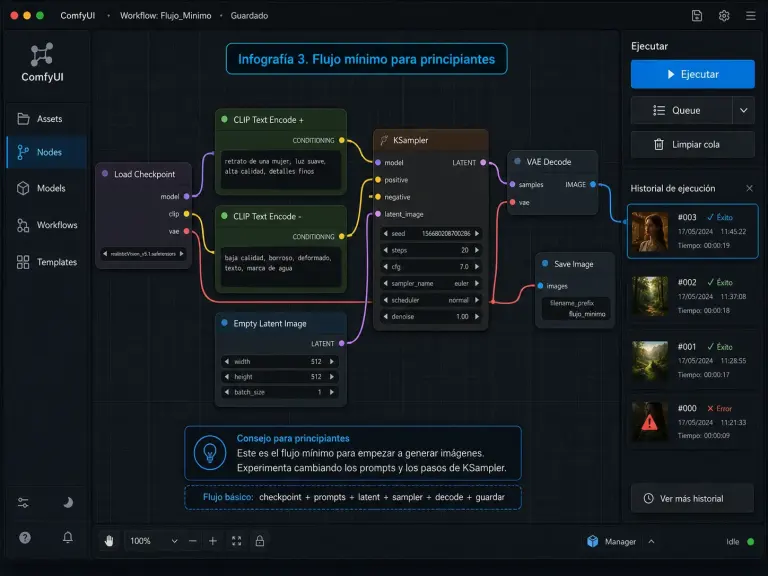This screenshot has height=576, width=768.
Task: Click VAE Decode IMAGE output socket
Action: [593, 185]
